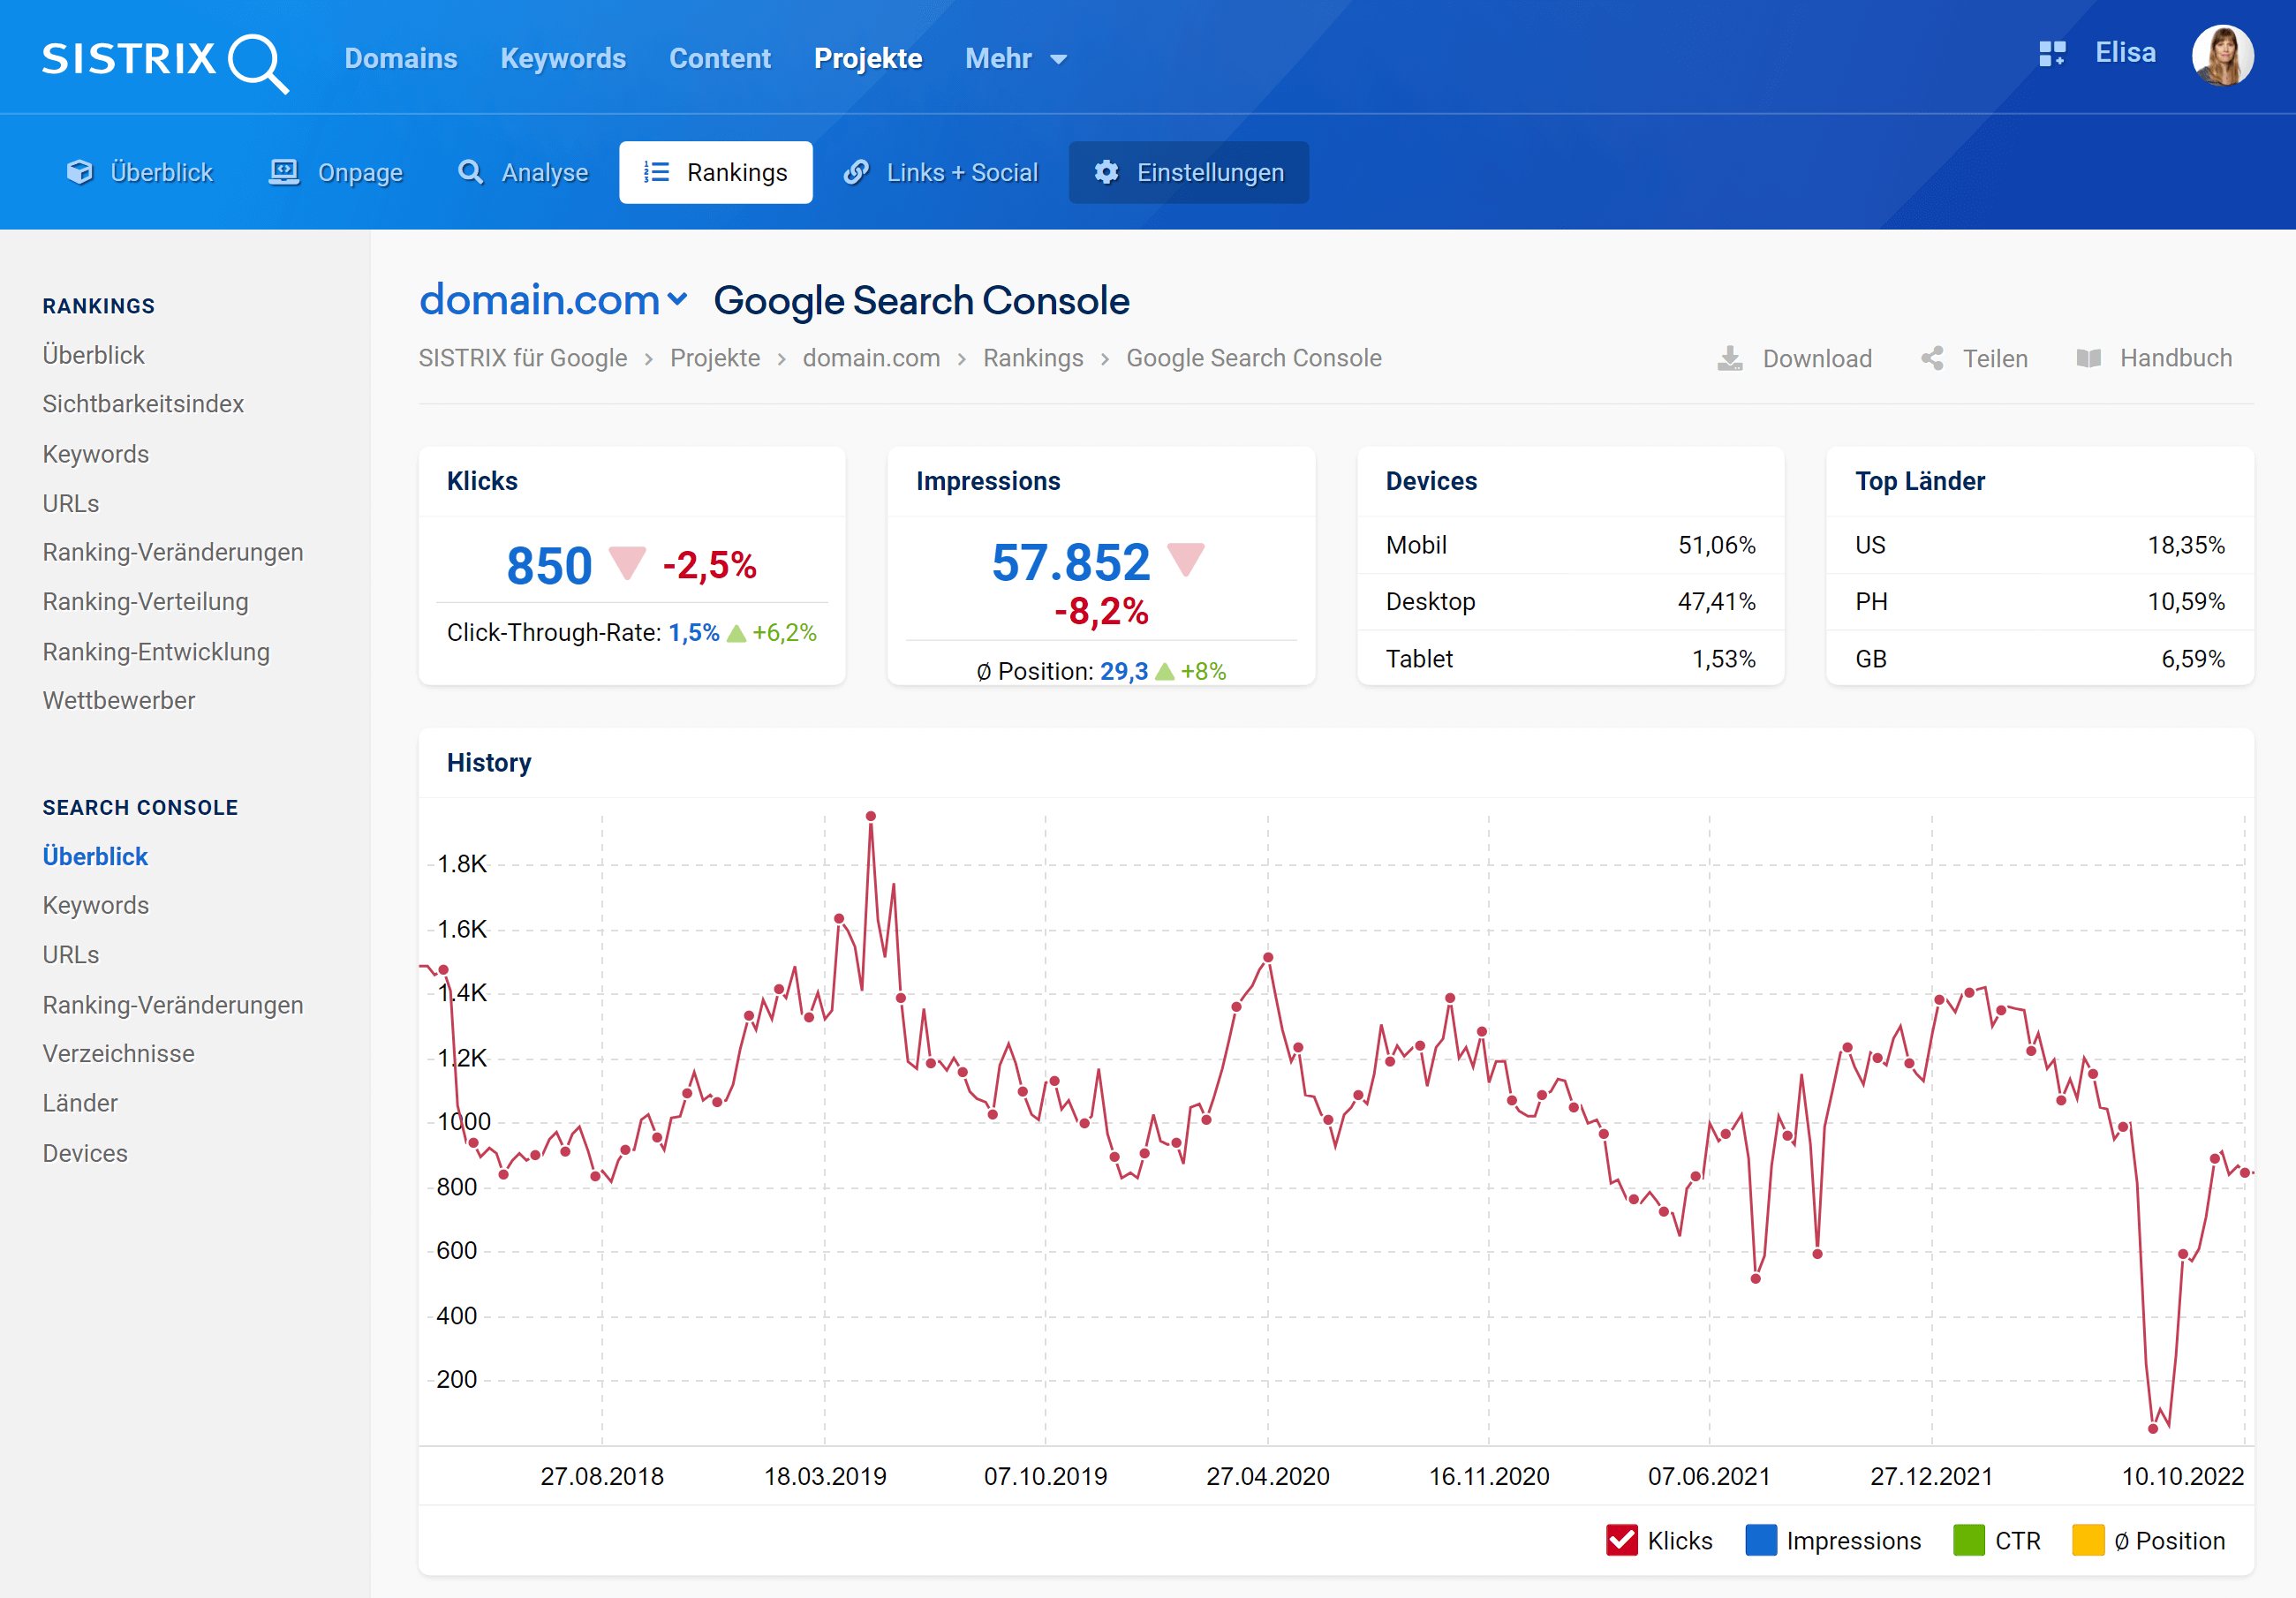Expand the Mehr dropdown arrow

tap(1058, 60)
